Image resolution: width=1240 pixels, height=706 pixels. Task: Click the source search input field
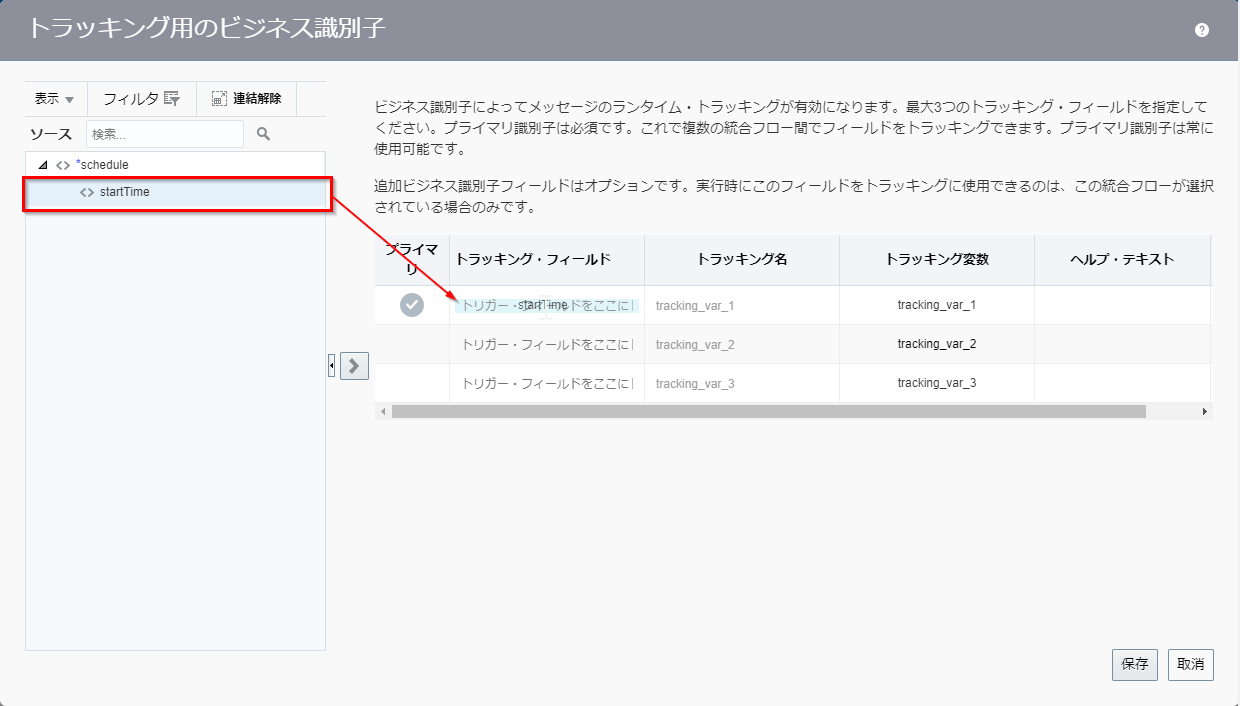tap(164, 134)
